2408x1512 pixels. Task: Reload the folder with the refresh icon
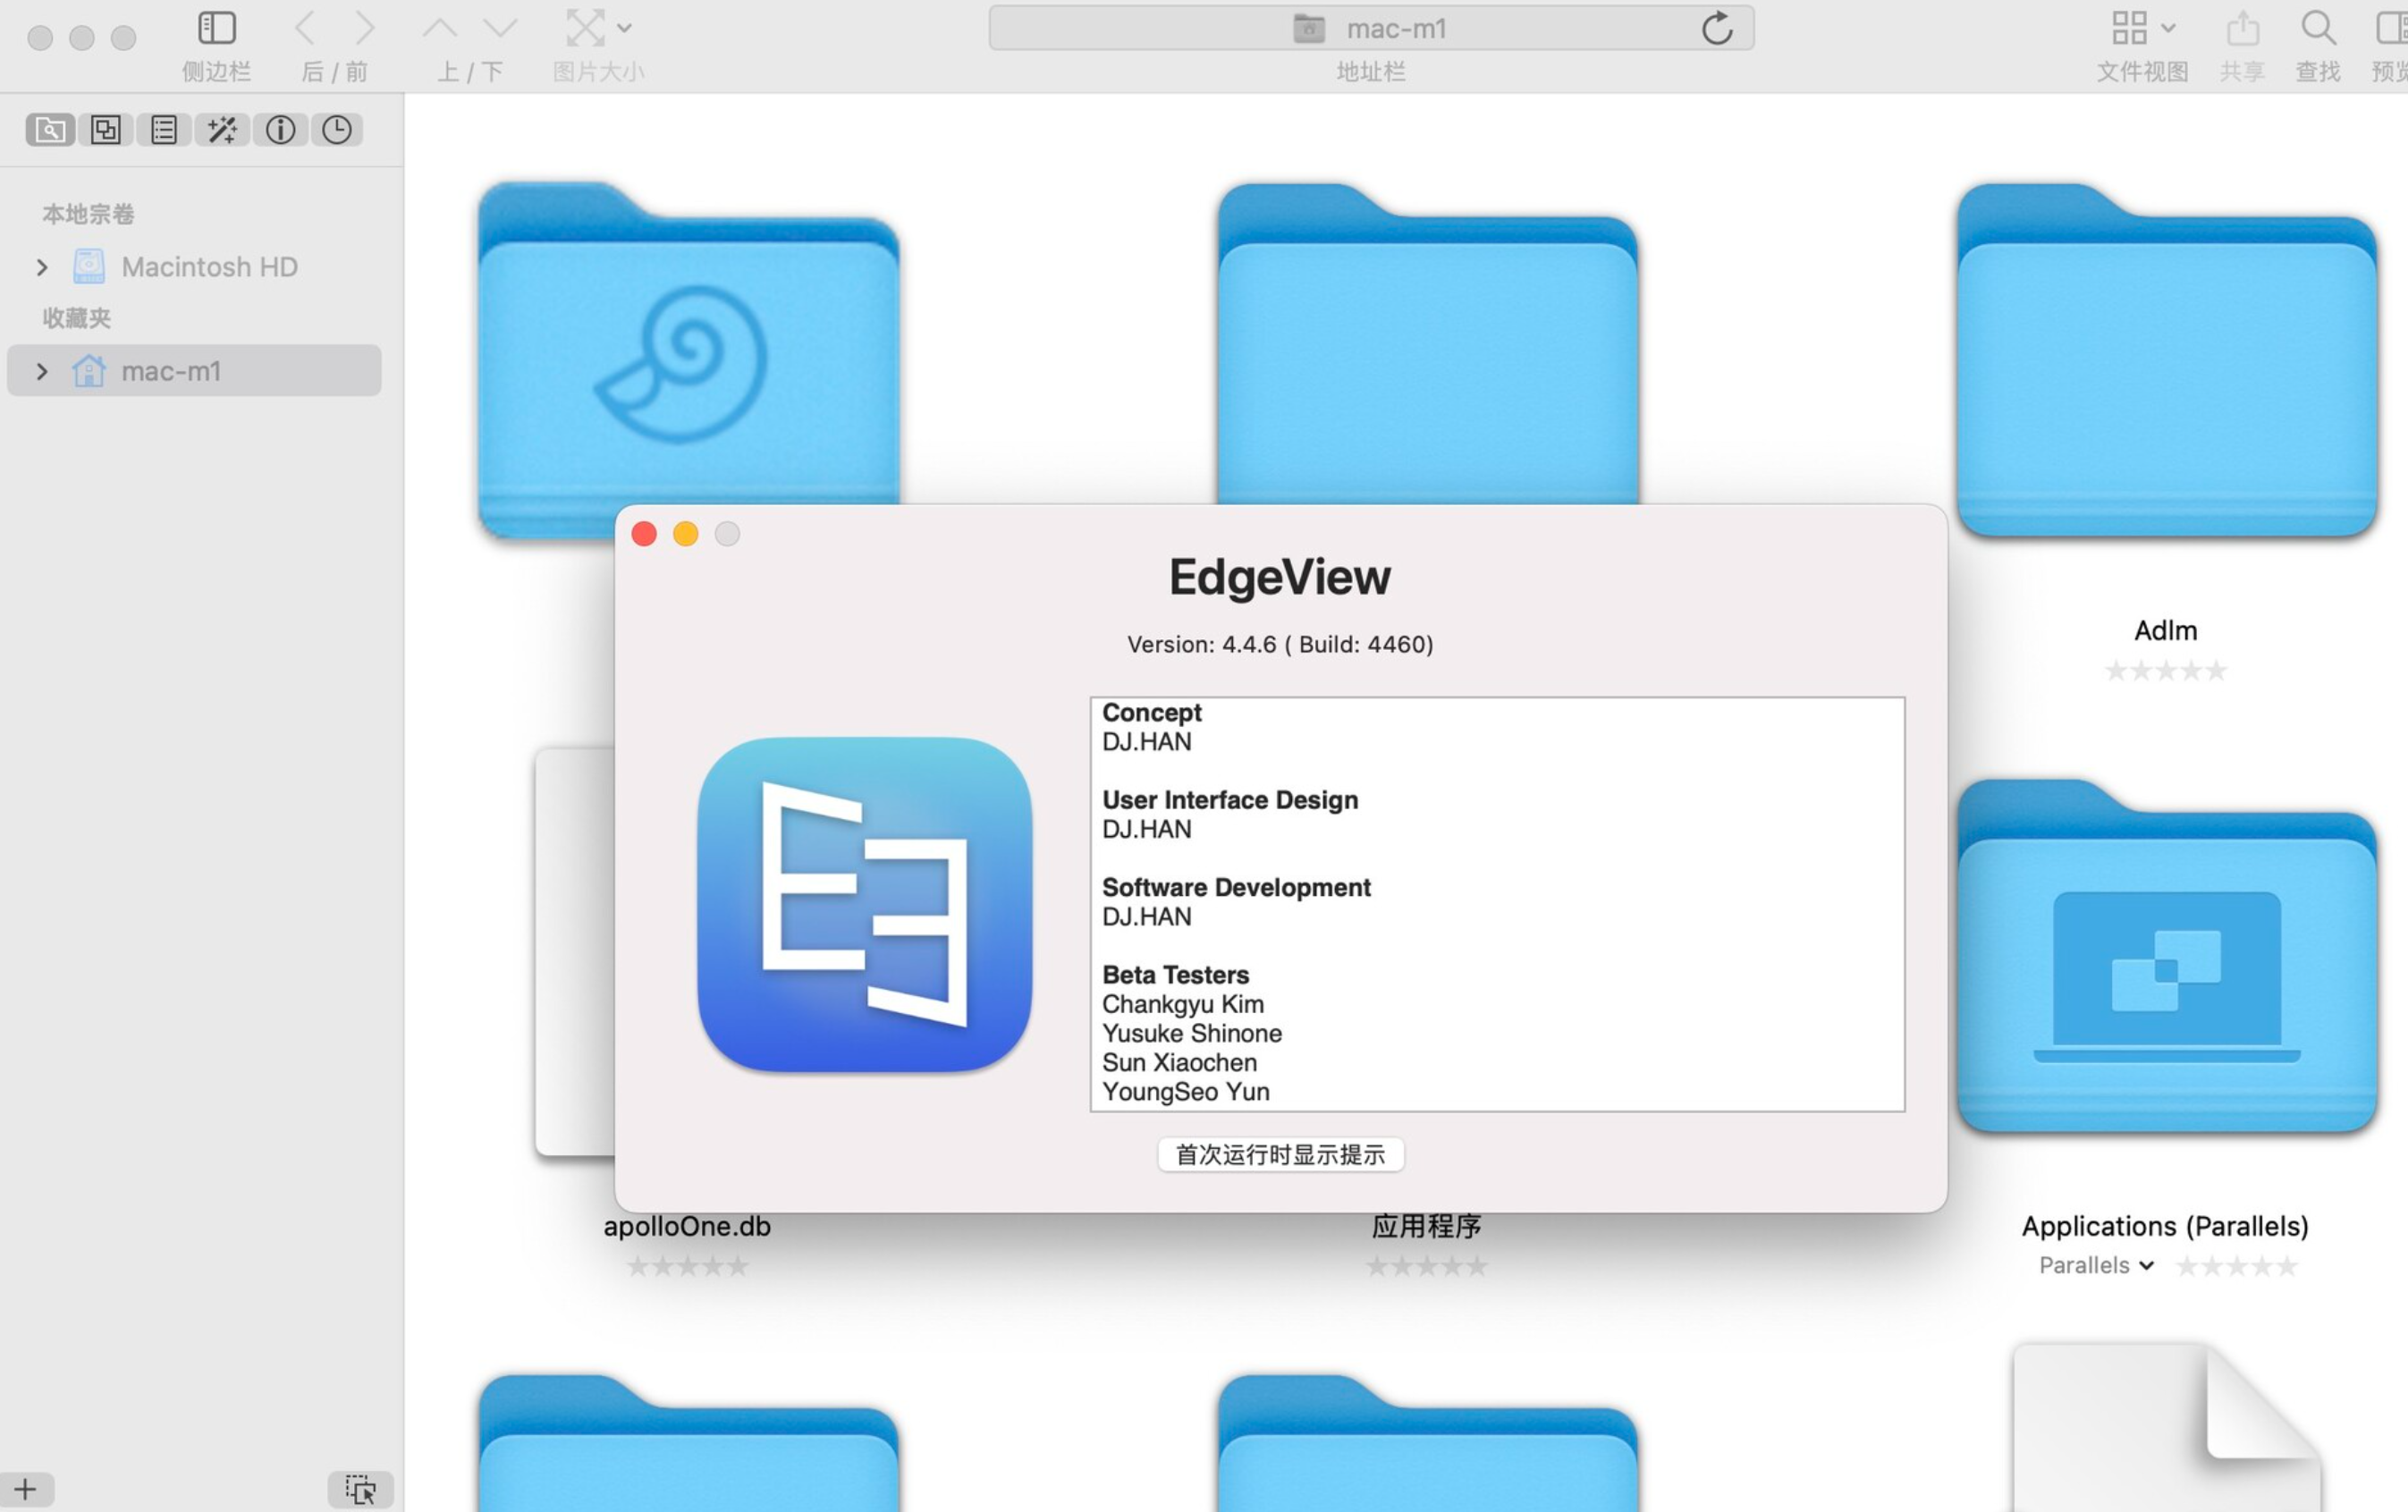(x=1717, y=28)
